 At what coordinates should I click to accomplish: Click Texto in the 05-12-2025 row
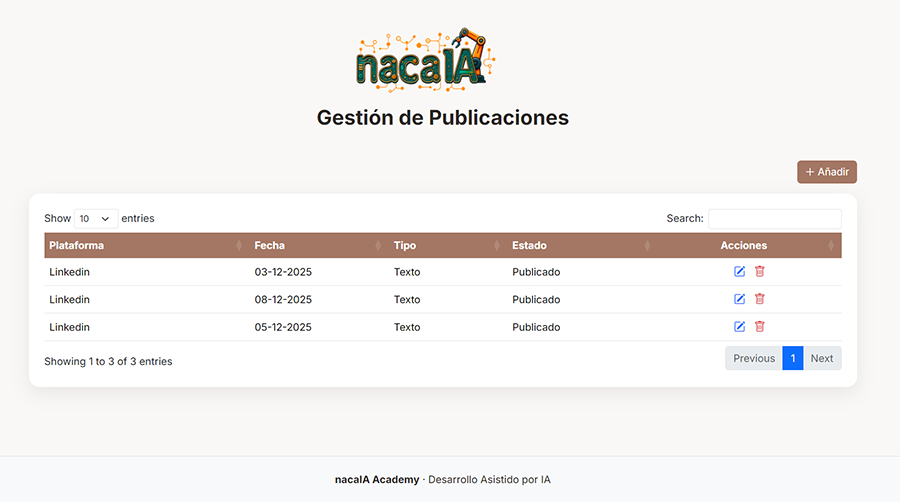407,327
